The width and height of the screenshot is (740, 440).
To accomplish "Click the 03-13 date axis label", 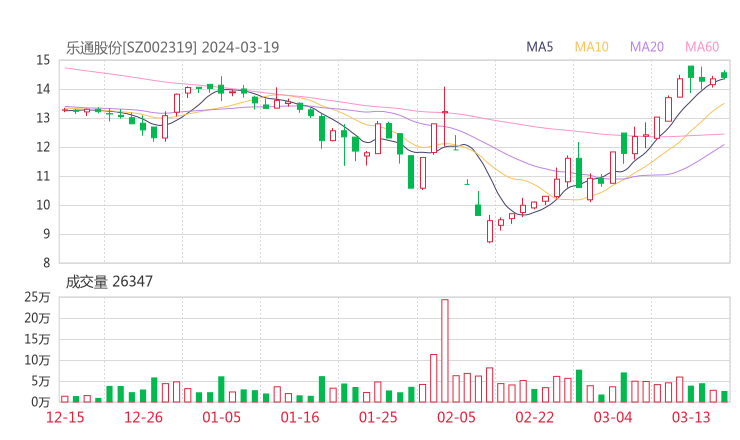I will (691, 417).
